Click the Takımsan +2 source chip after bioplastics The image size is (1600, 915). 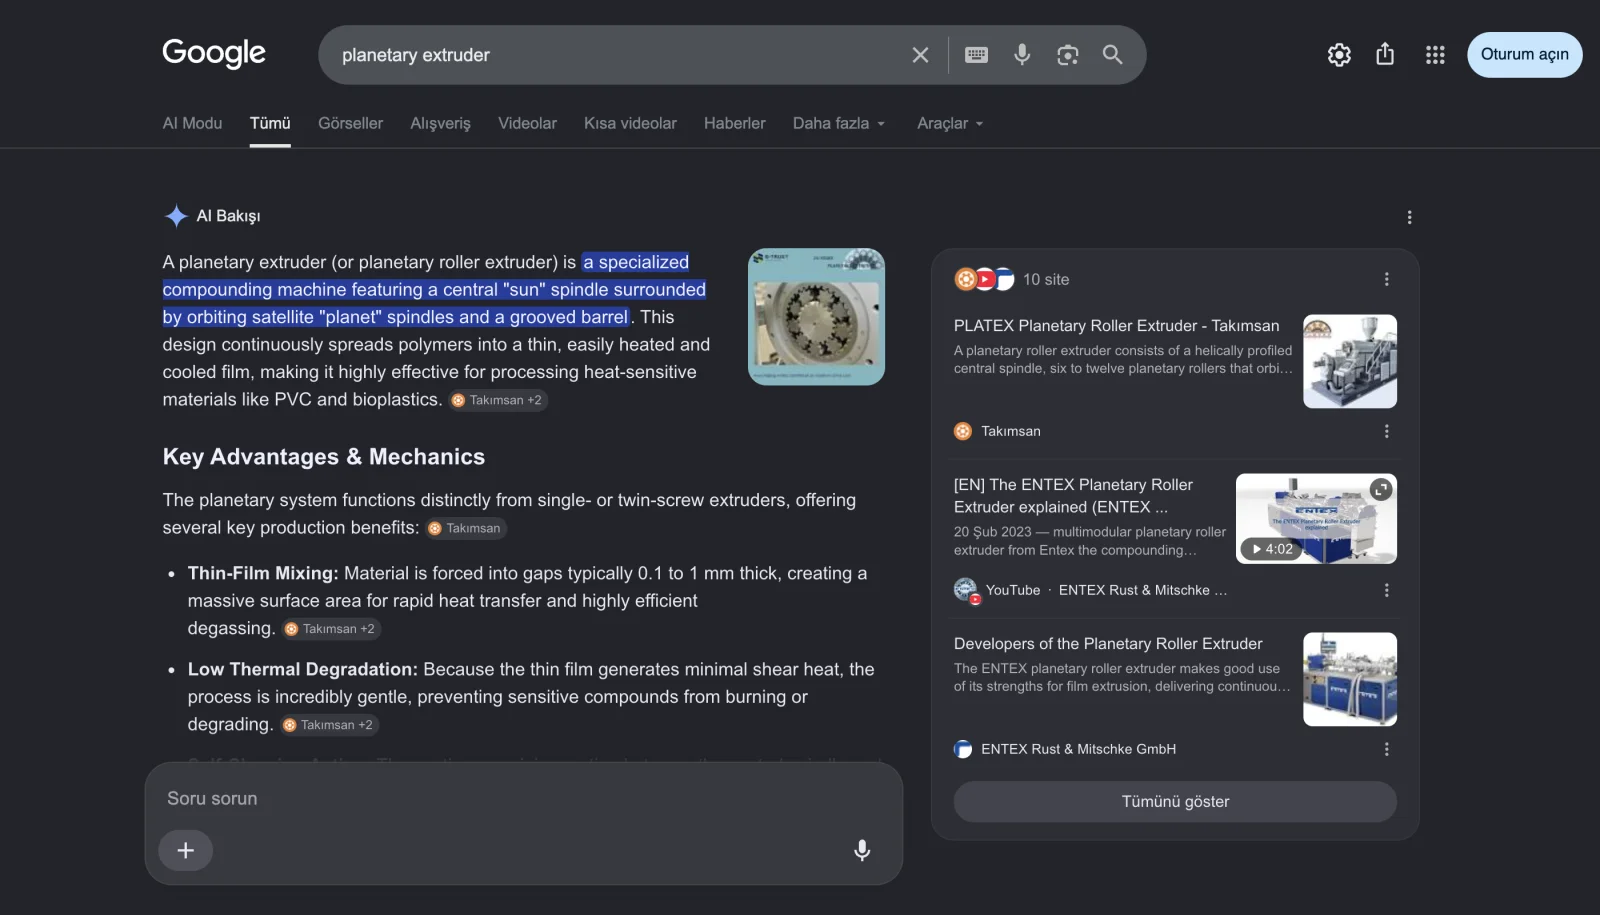coord(497,400)
